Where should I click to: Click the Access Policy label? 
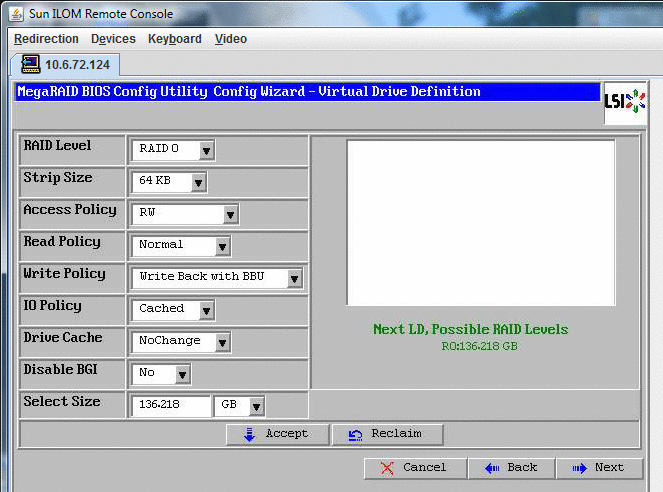click(70, 210)
